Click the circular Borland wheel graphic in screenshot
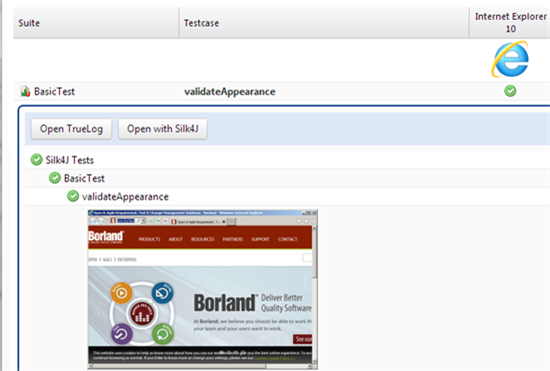550x371 pixels. coord(142,313)
